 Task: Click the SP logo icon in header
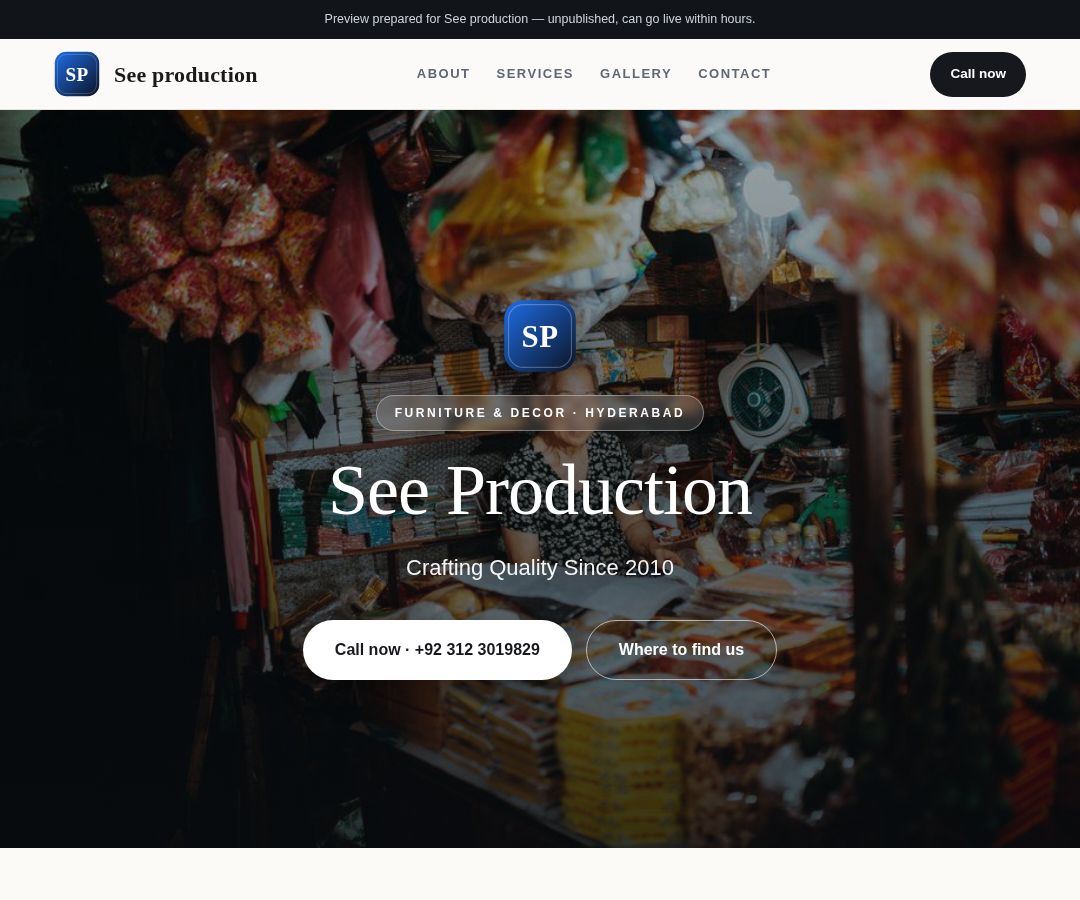coord(77,74)
